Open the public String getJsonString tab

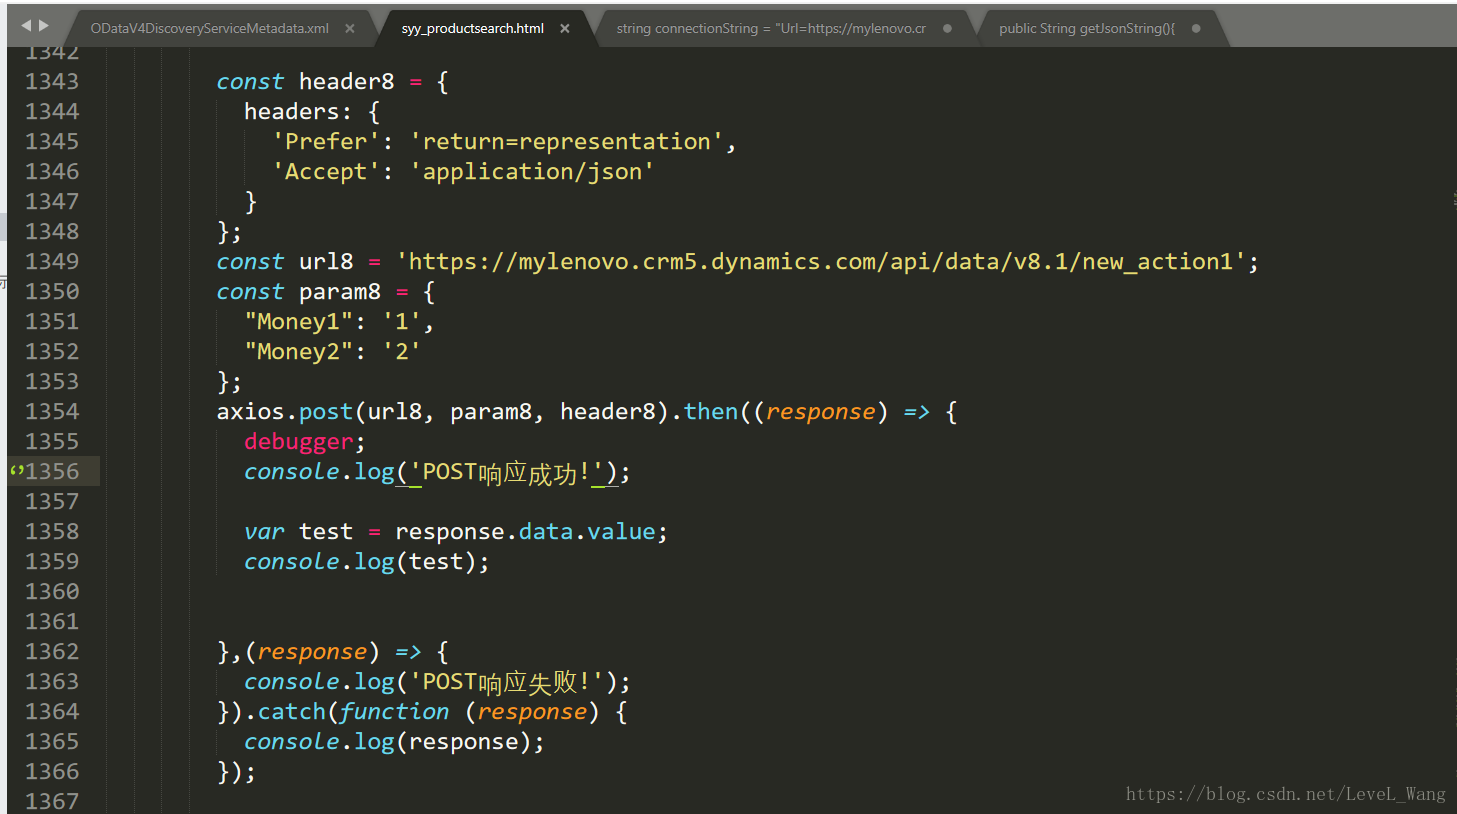[x=1087, y=28]
